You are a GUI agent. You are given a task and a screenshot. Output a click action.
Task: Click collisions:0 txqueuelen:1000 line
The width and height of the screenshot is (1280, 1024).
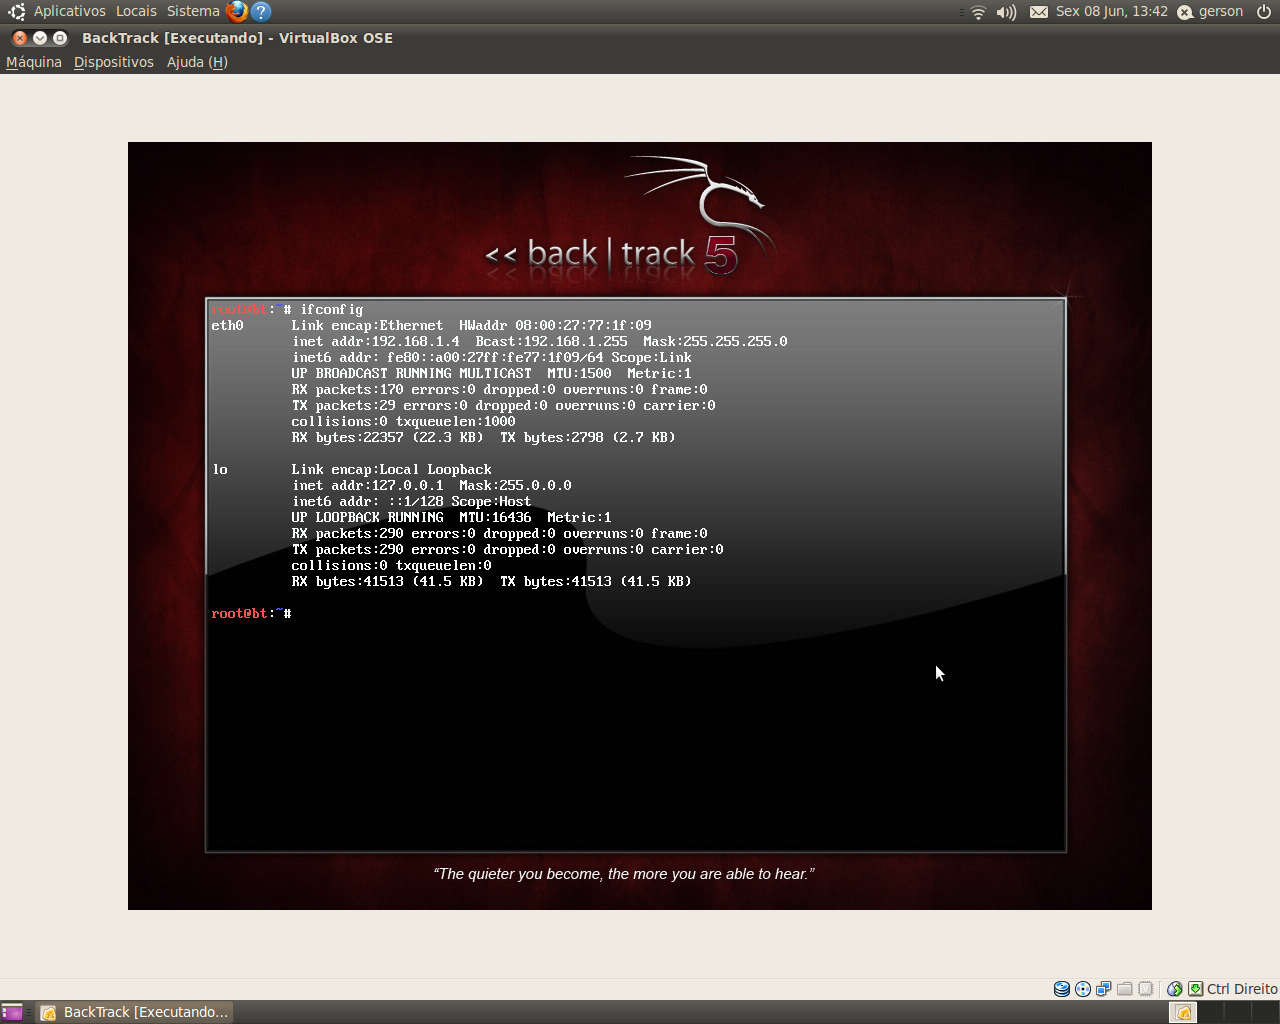click(x=404, y=421)
